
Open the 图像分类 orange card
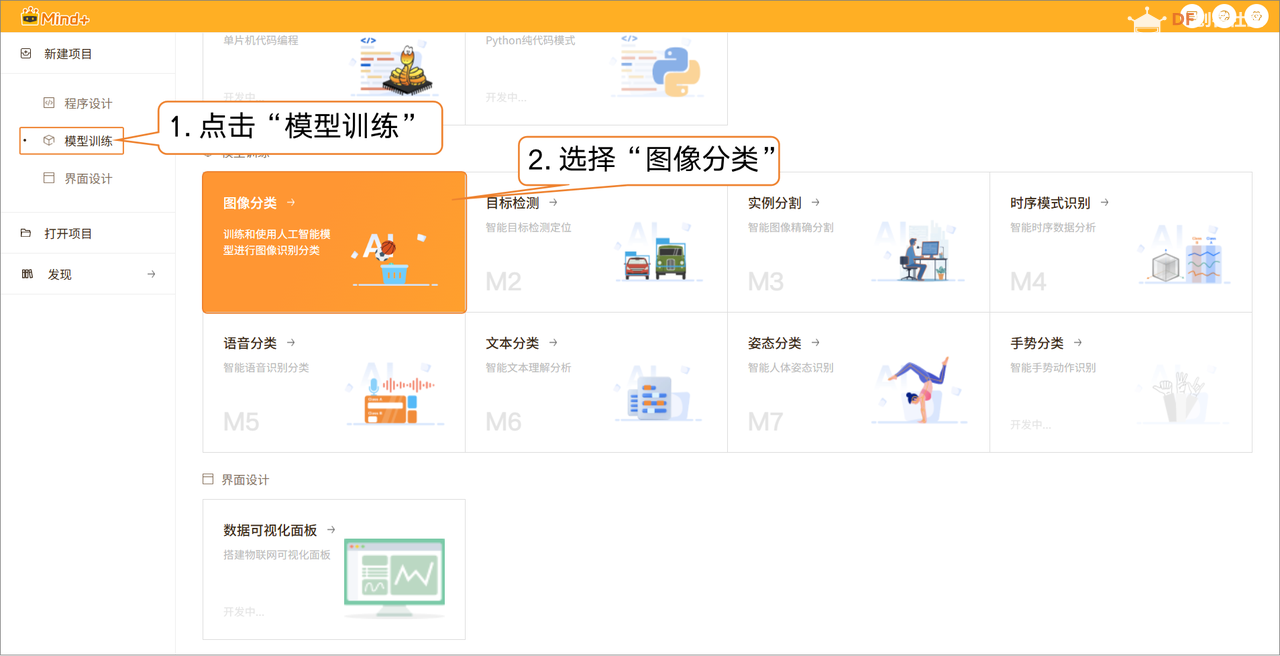click(334, 242)
